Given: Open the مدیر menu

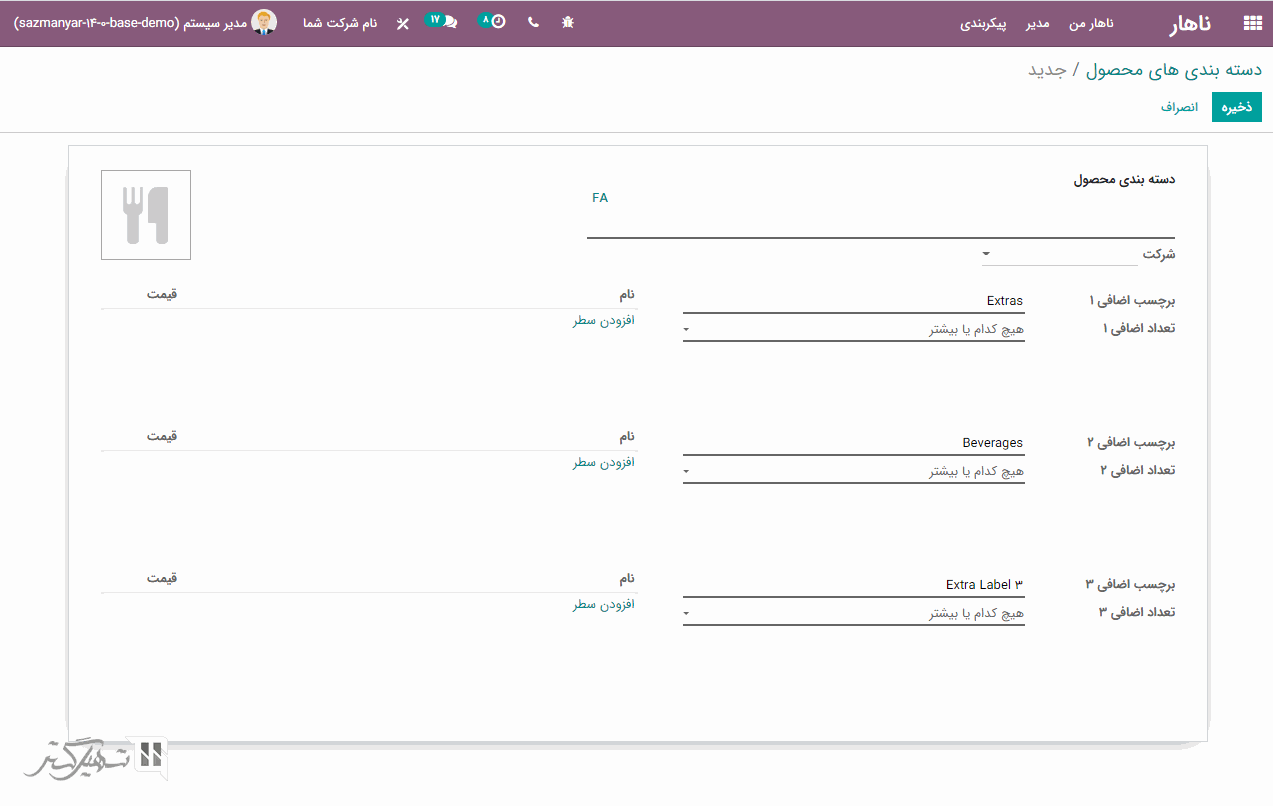Looking at the screenshot, I should click(1037, 23).
